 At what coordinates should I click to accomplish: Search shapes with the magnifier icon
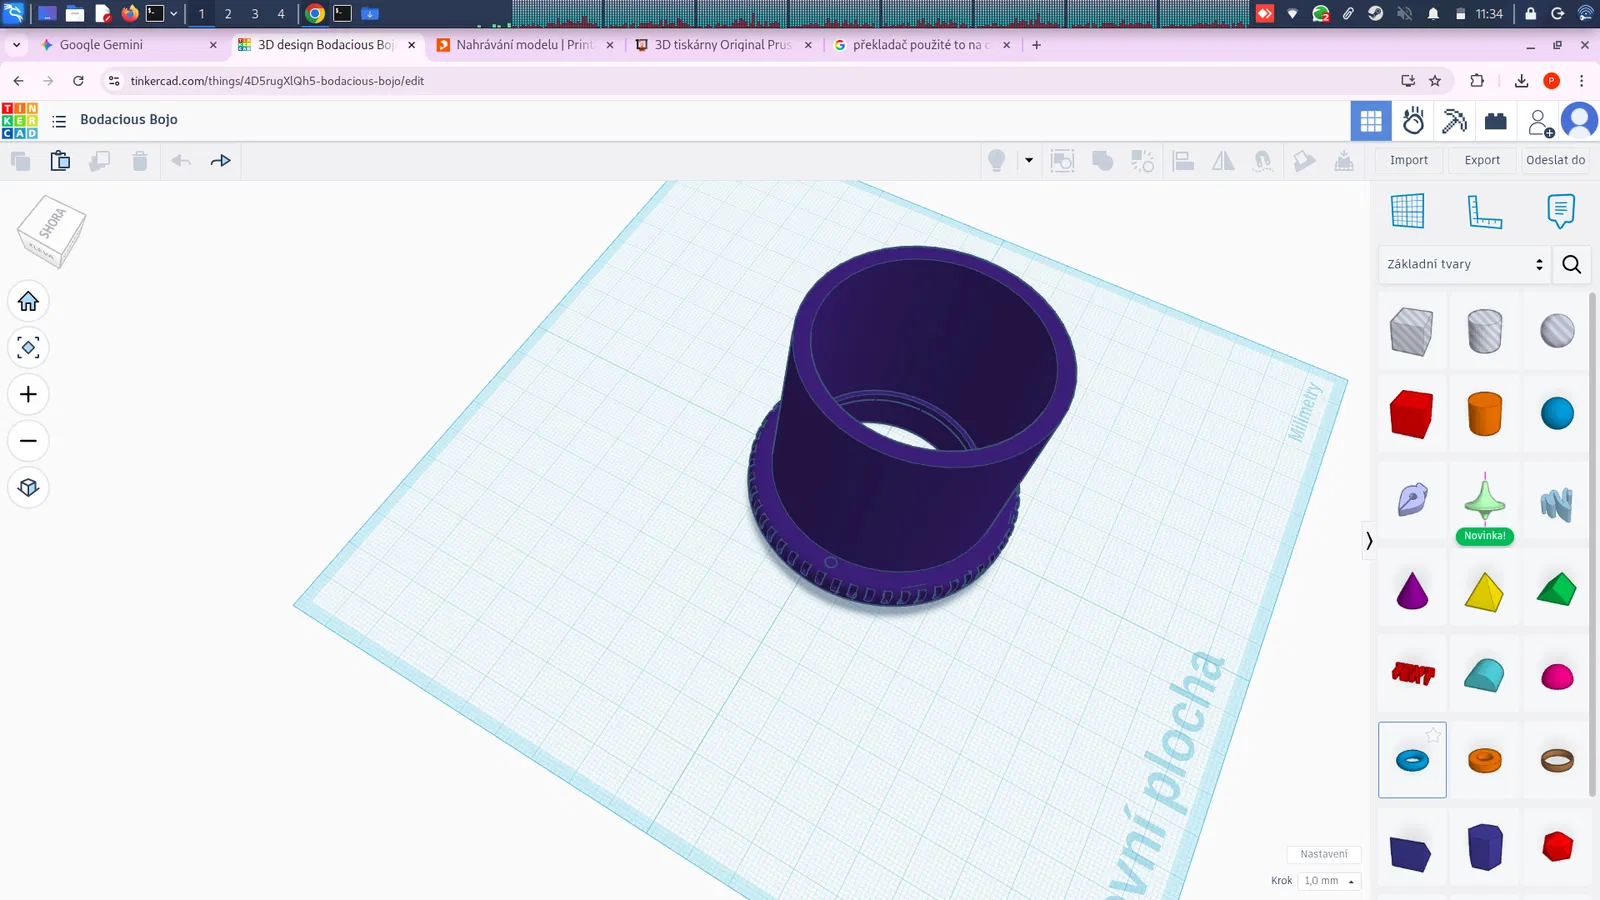coord(1572,264)
